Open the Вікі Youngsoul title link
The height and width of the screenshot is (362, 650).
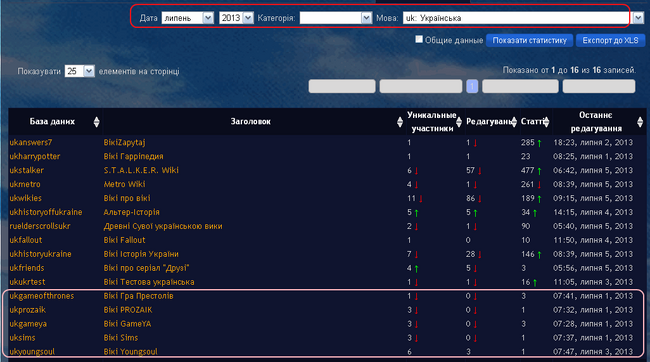point(130,352)
